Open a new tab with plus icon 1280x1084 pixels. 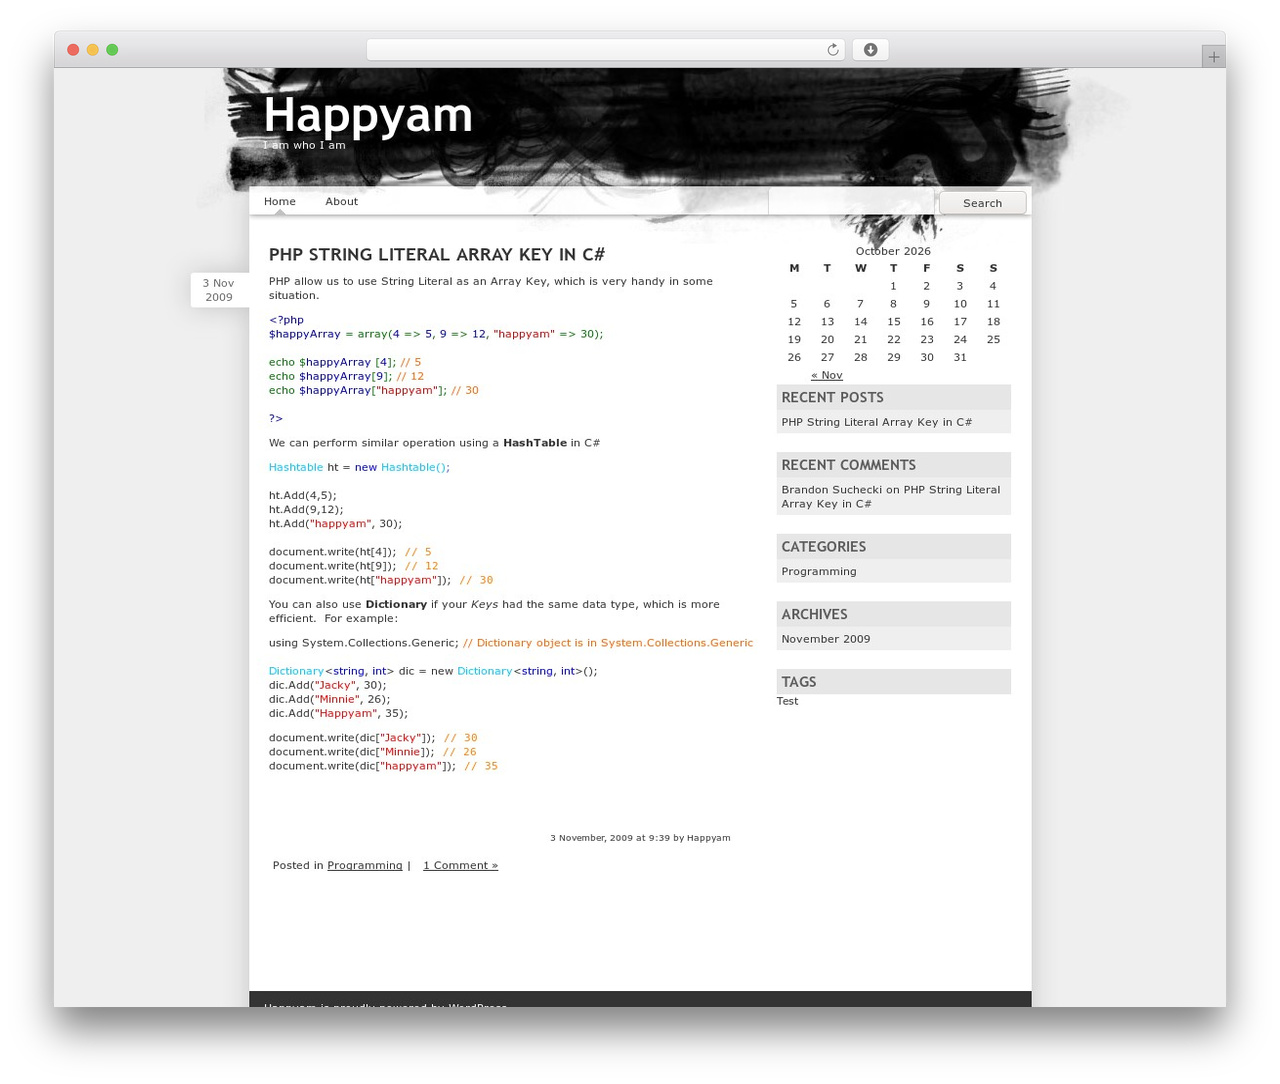click(1213, 57)
